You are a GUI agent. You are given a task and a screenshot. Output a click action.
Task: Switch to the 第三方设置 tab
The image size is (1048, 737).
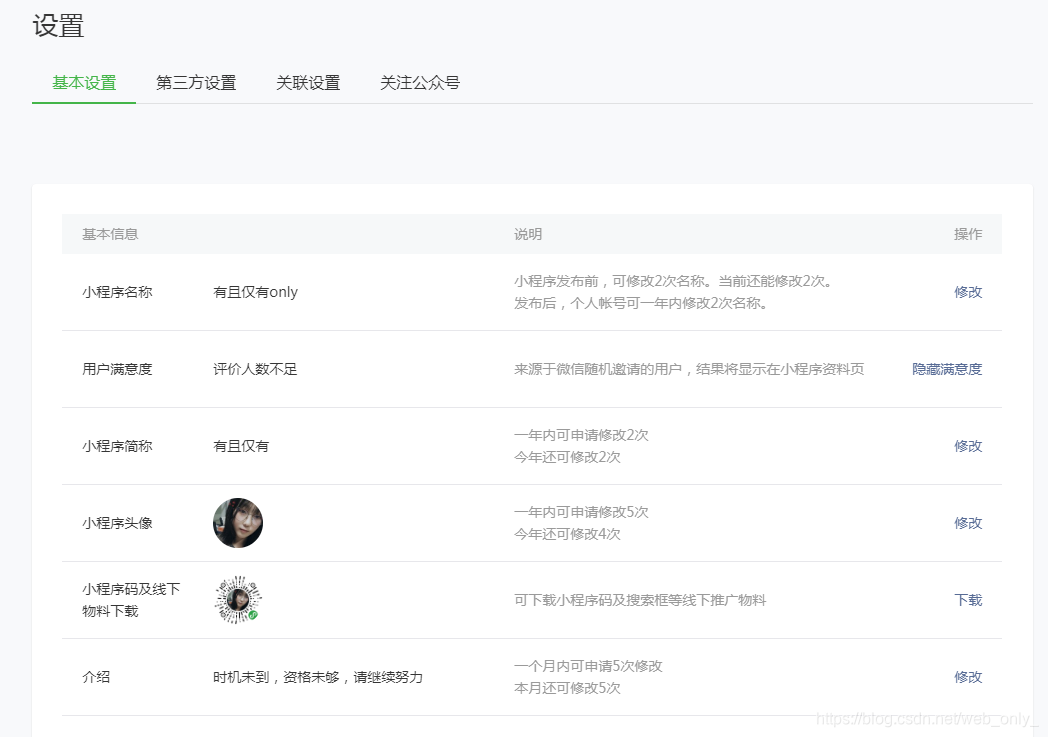[195, 83]
